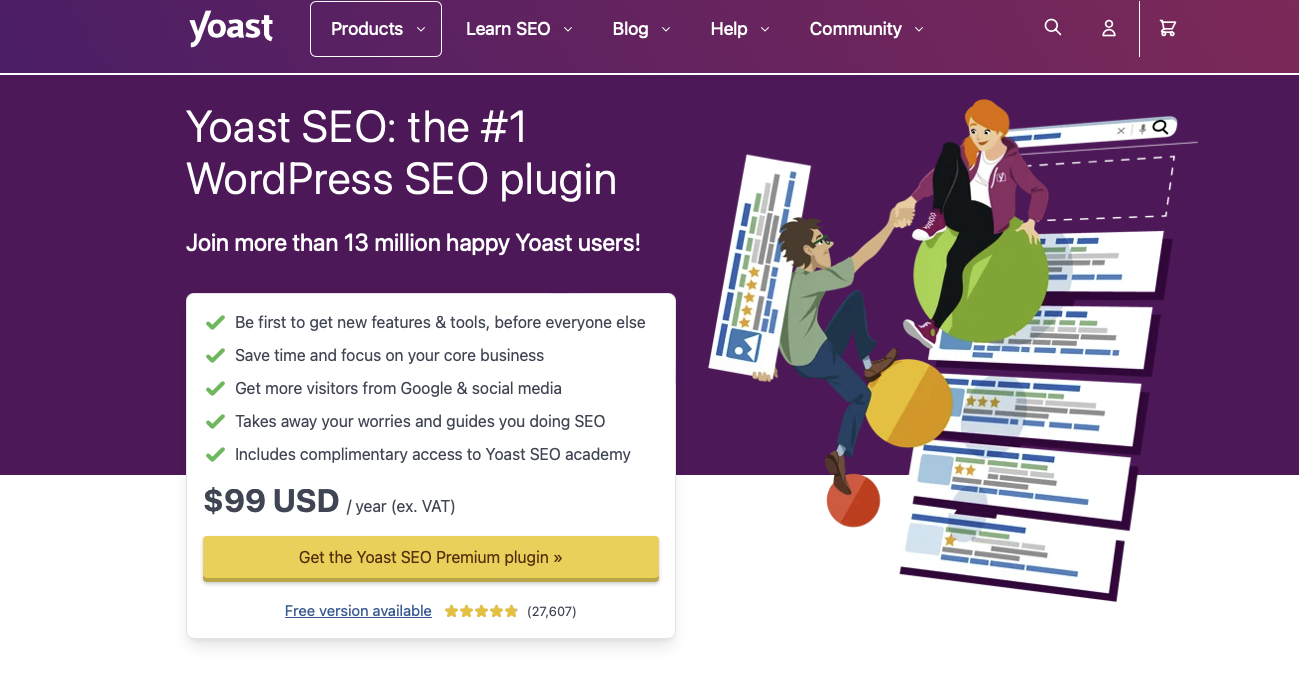This screenshot has height=690, width=1299.
Task: Click the '/ year (ex. VAT)' text
Action: pyautogui.click(x=401, y=506)
